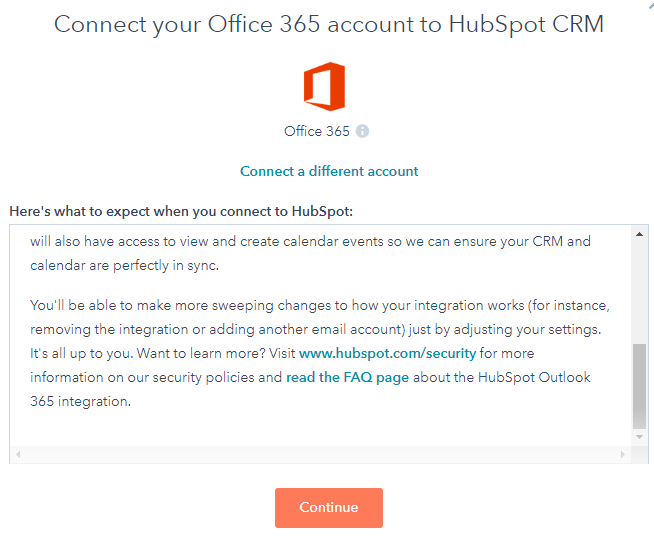Click the 'sweeping changes' paragraph text
Image resolution: width=654 pixels, height=540 pixels.
click(320, 353)
